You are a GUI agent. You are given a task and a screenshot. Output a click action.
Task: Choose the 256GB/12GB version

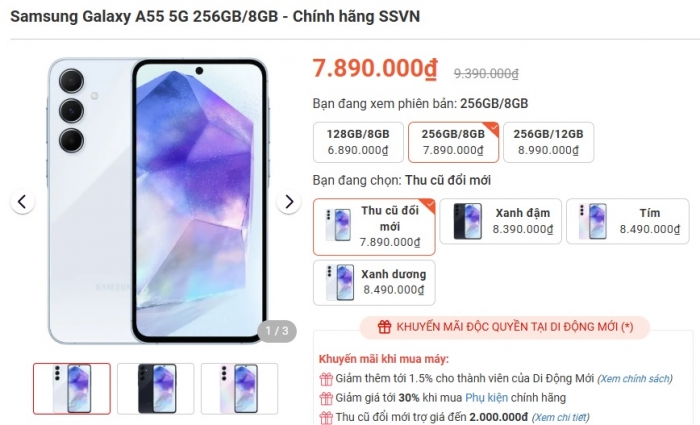pos(548,142)
